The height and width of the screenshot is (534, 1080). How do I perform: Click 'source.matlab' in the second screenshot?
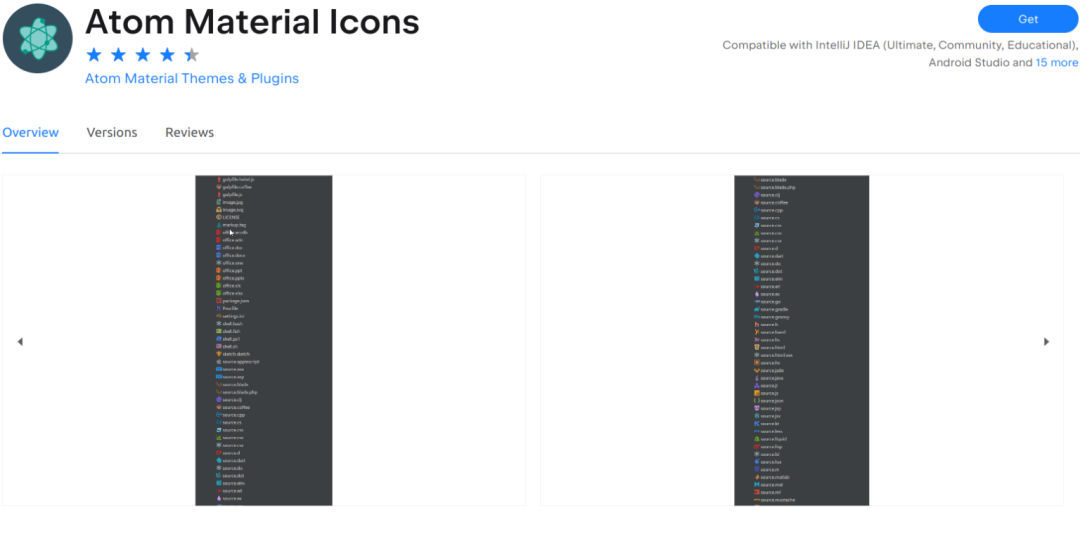(775, 477)
